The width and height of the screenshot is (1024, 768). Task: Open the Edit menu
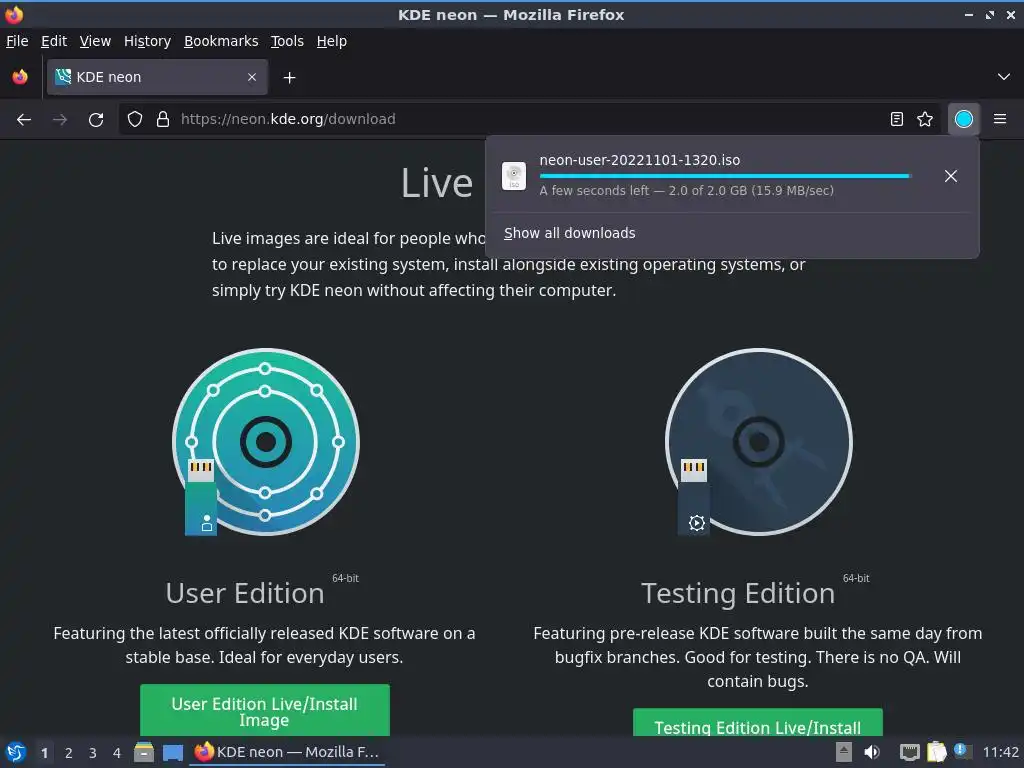[x=54, y=41]
